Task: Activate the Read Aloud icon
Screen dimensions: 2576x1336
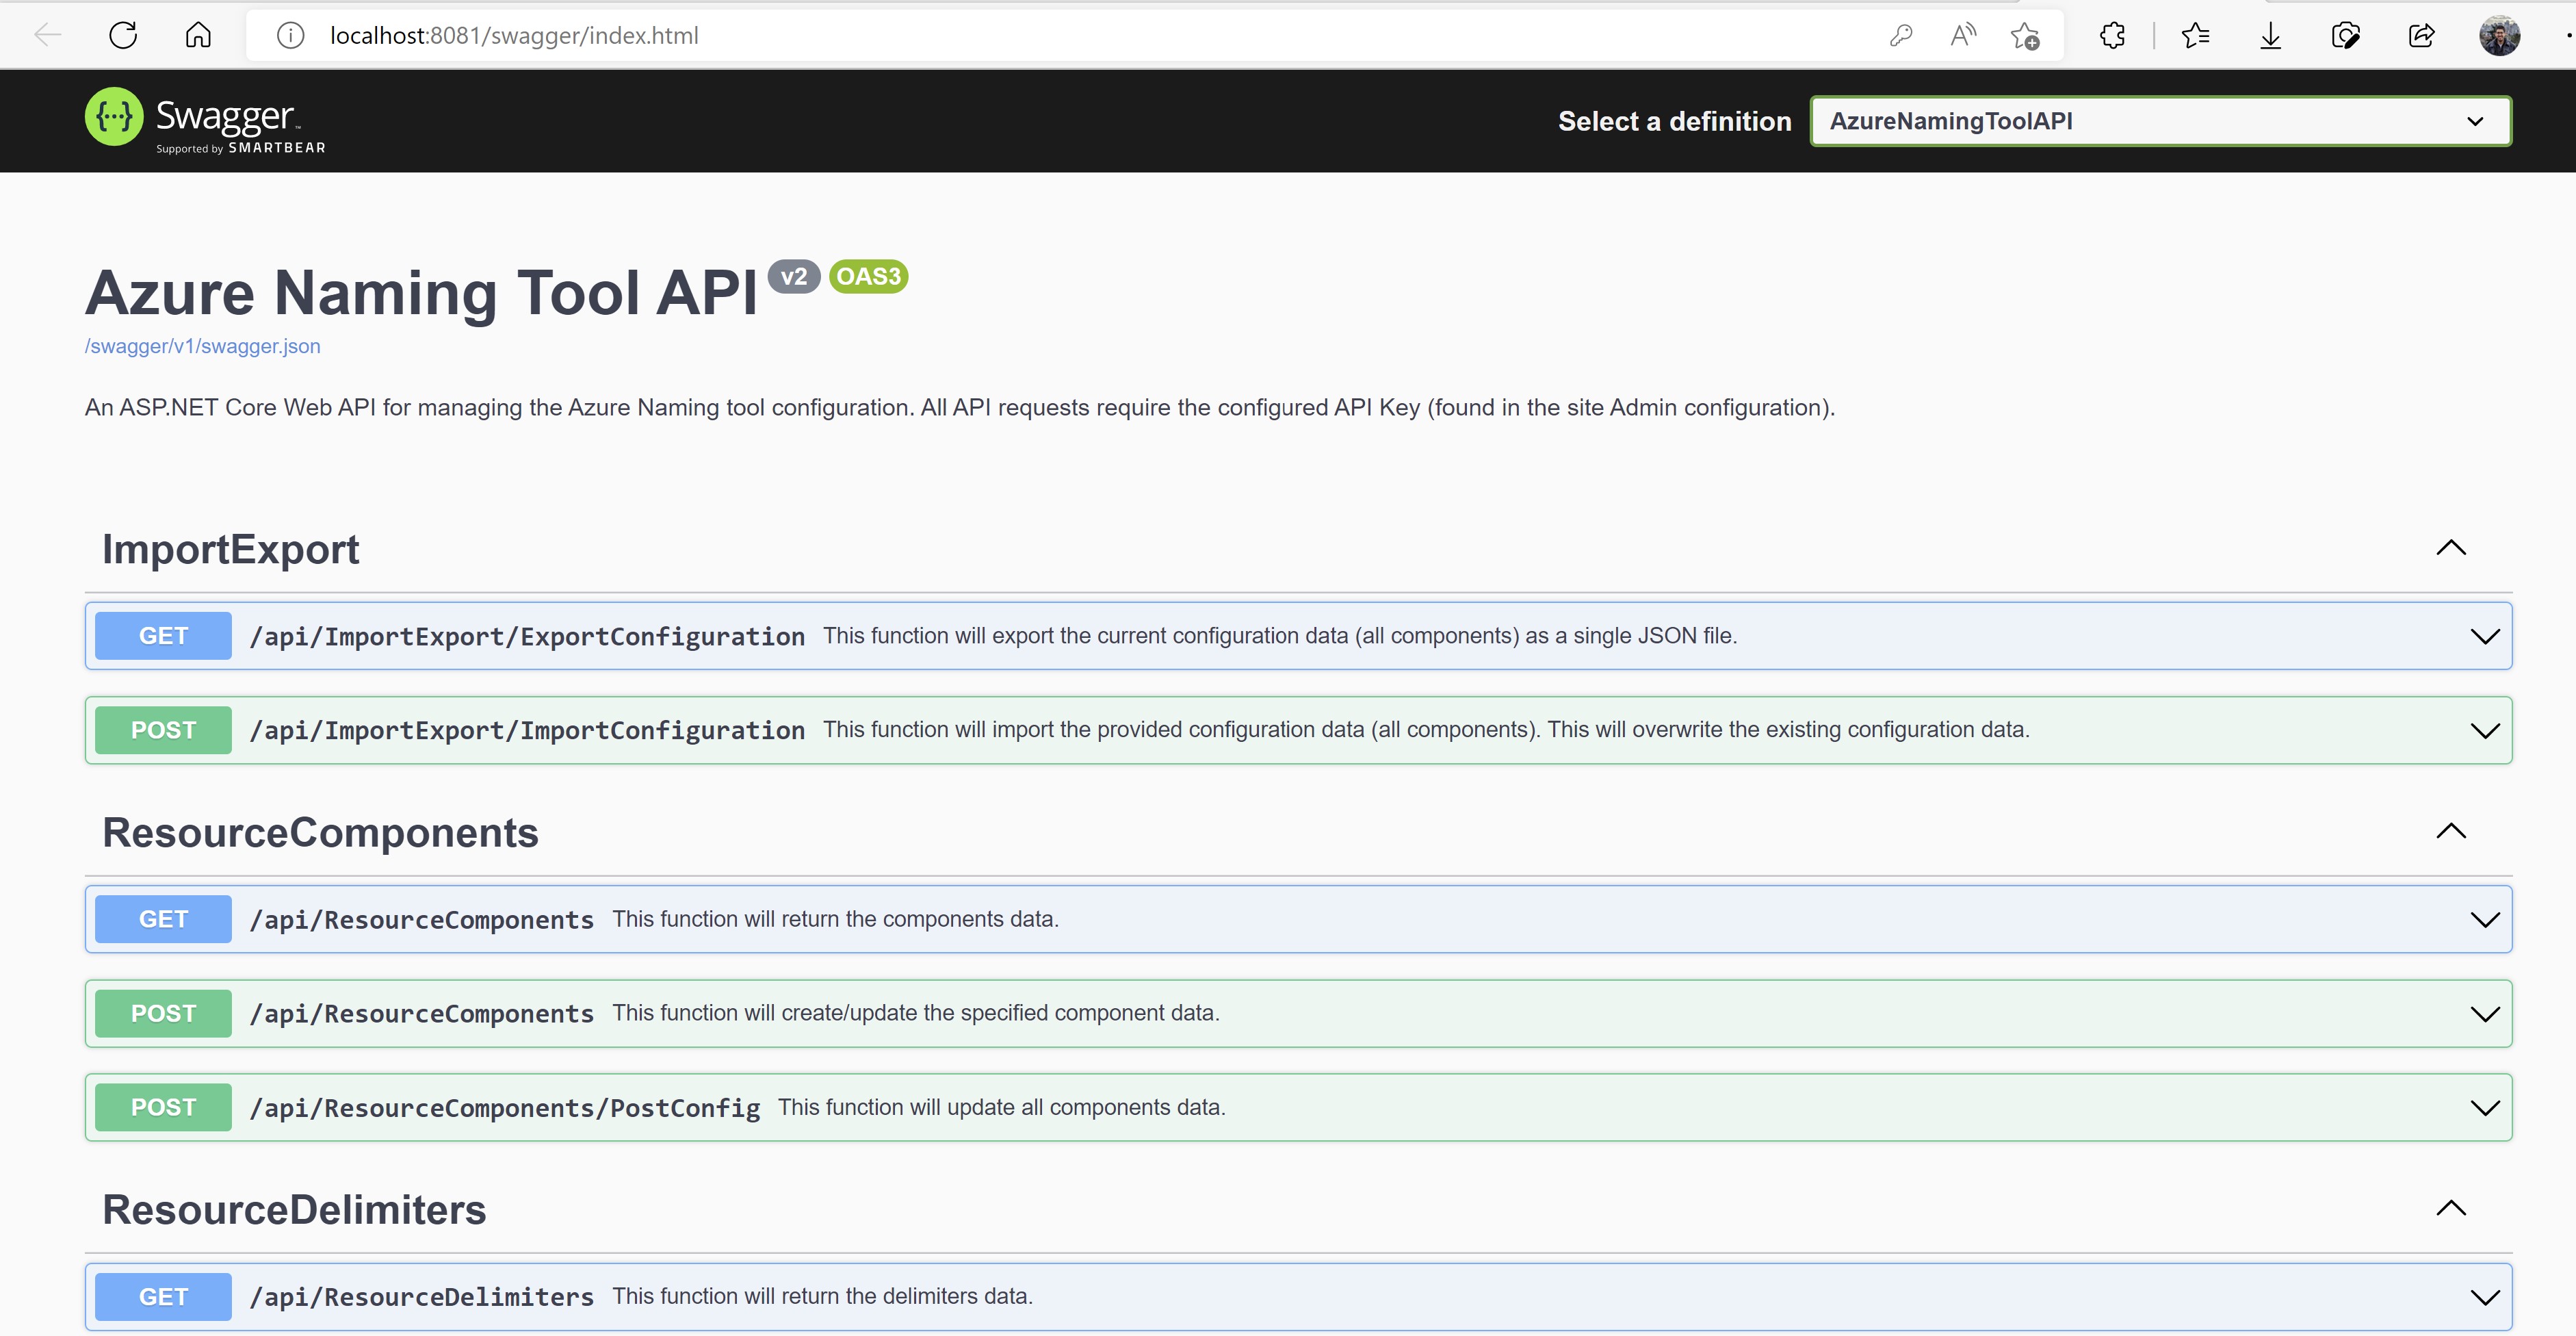Action: (x=1963, y=36)
